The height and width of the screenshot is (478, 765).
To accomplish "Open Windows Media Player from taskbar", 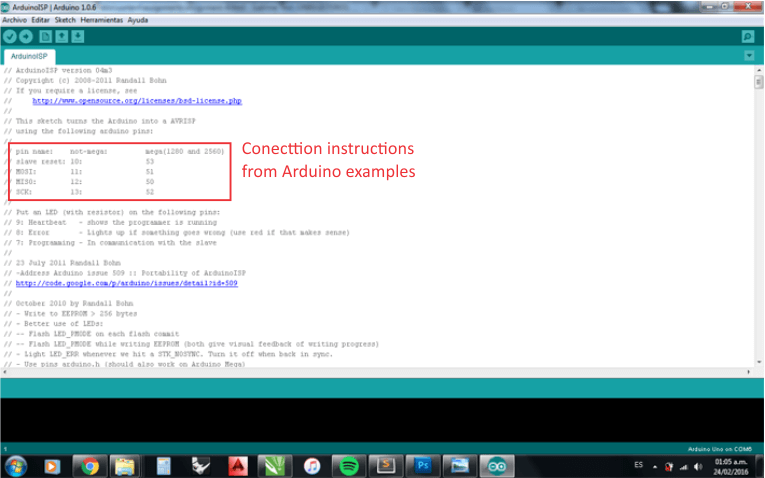I will pos(52,467).
